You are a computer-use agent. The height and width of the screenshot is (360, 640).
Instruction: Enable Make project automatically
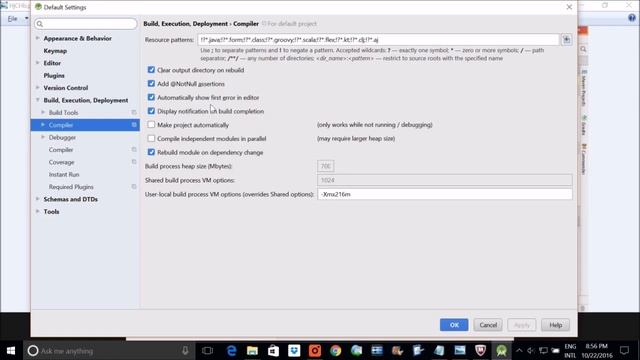(x=151, y=124)
